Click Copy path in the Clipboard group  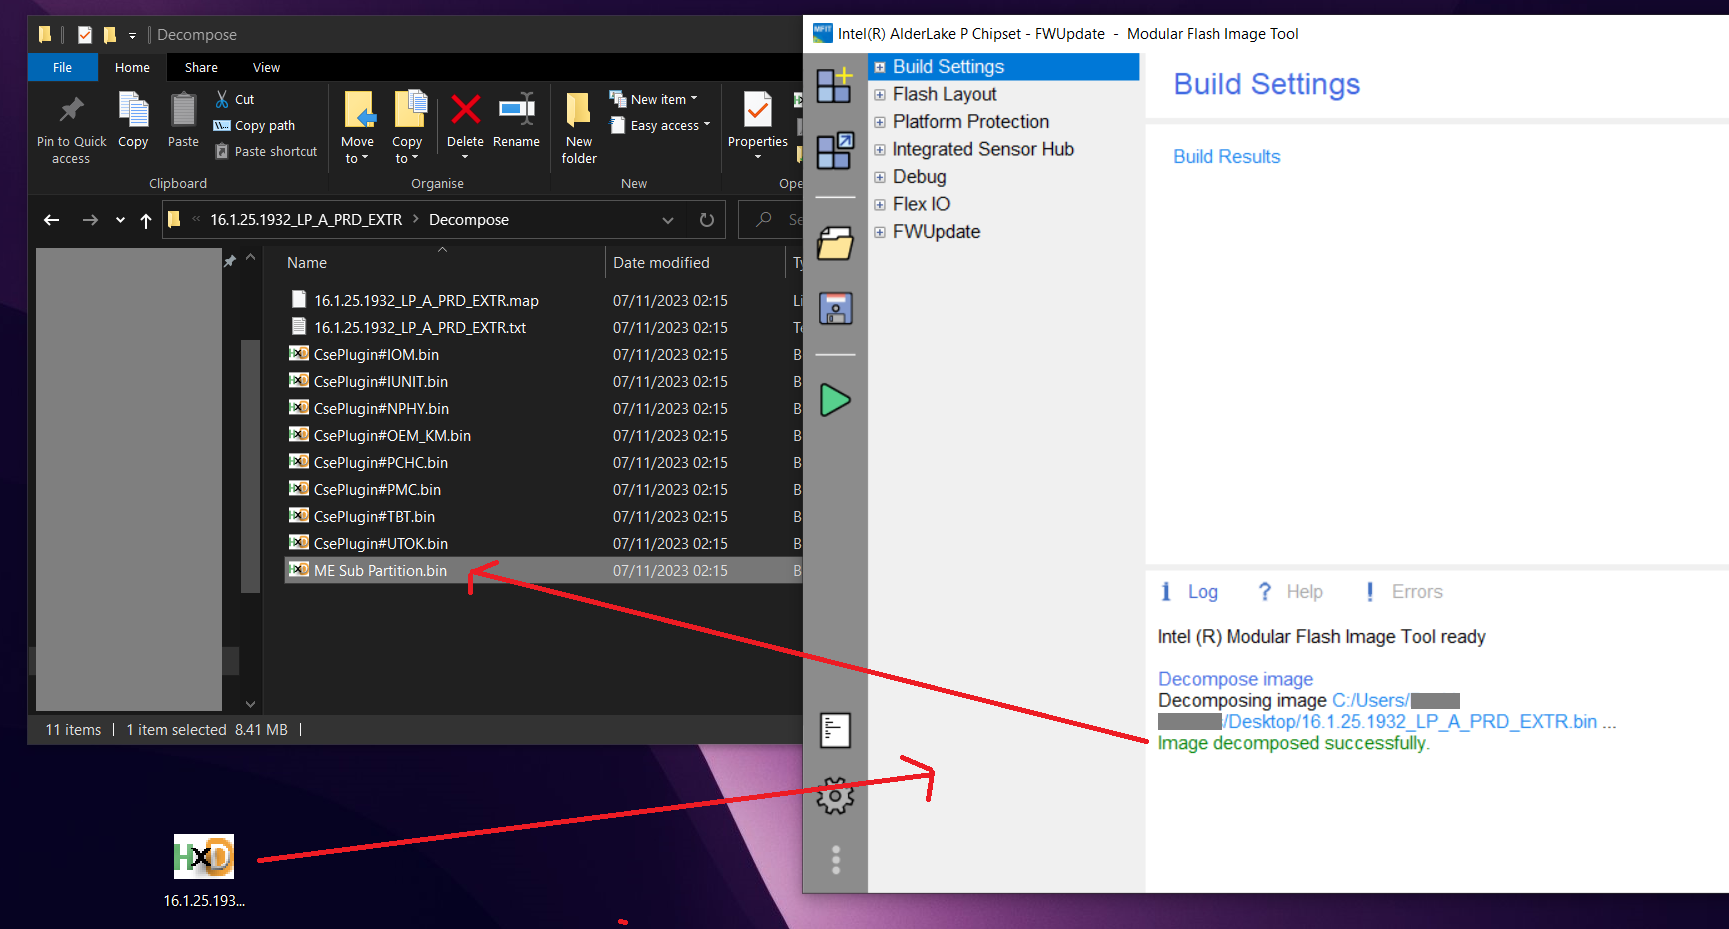tap(254, 125)
